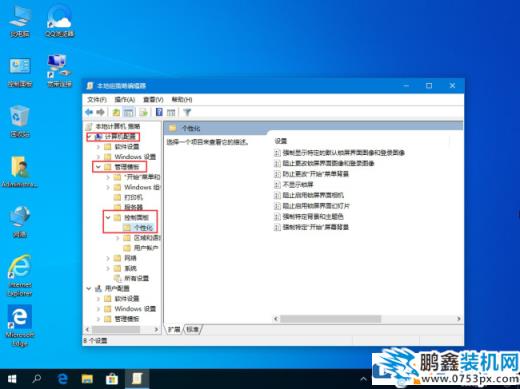
Task: Click the Group Policy Editor taskbar button
Action: (x=137, y=379)
